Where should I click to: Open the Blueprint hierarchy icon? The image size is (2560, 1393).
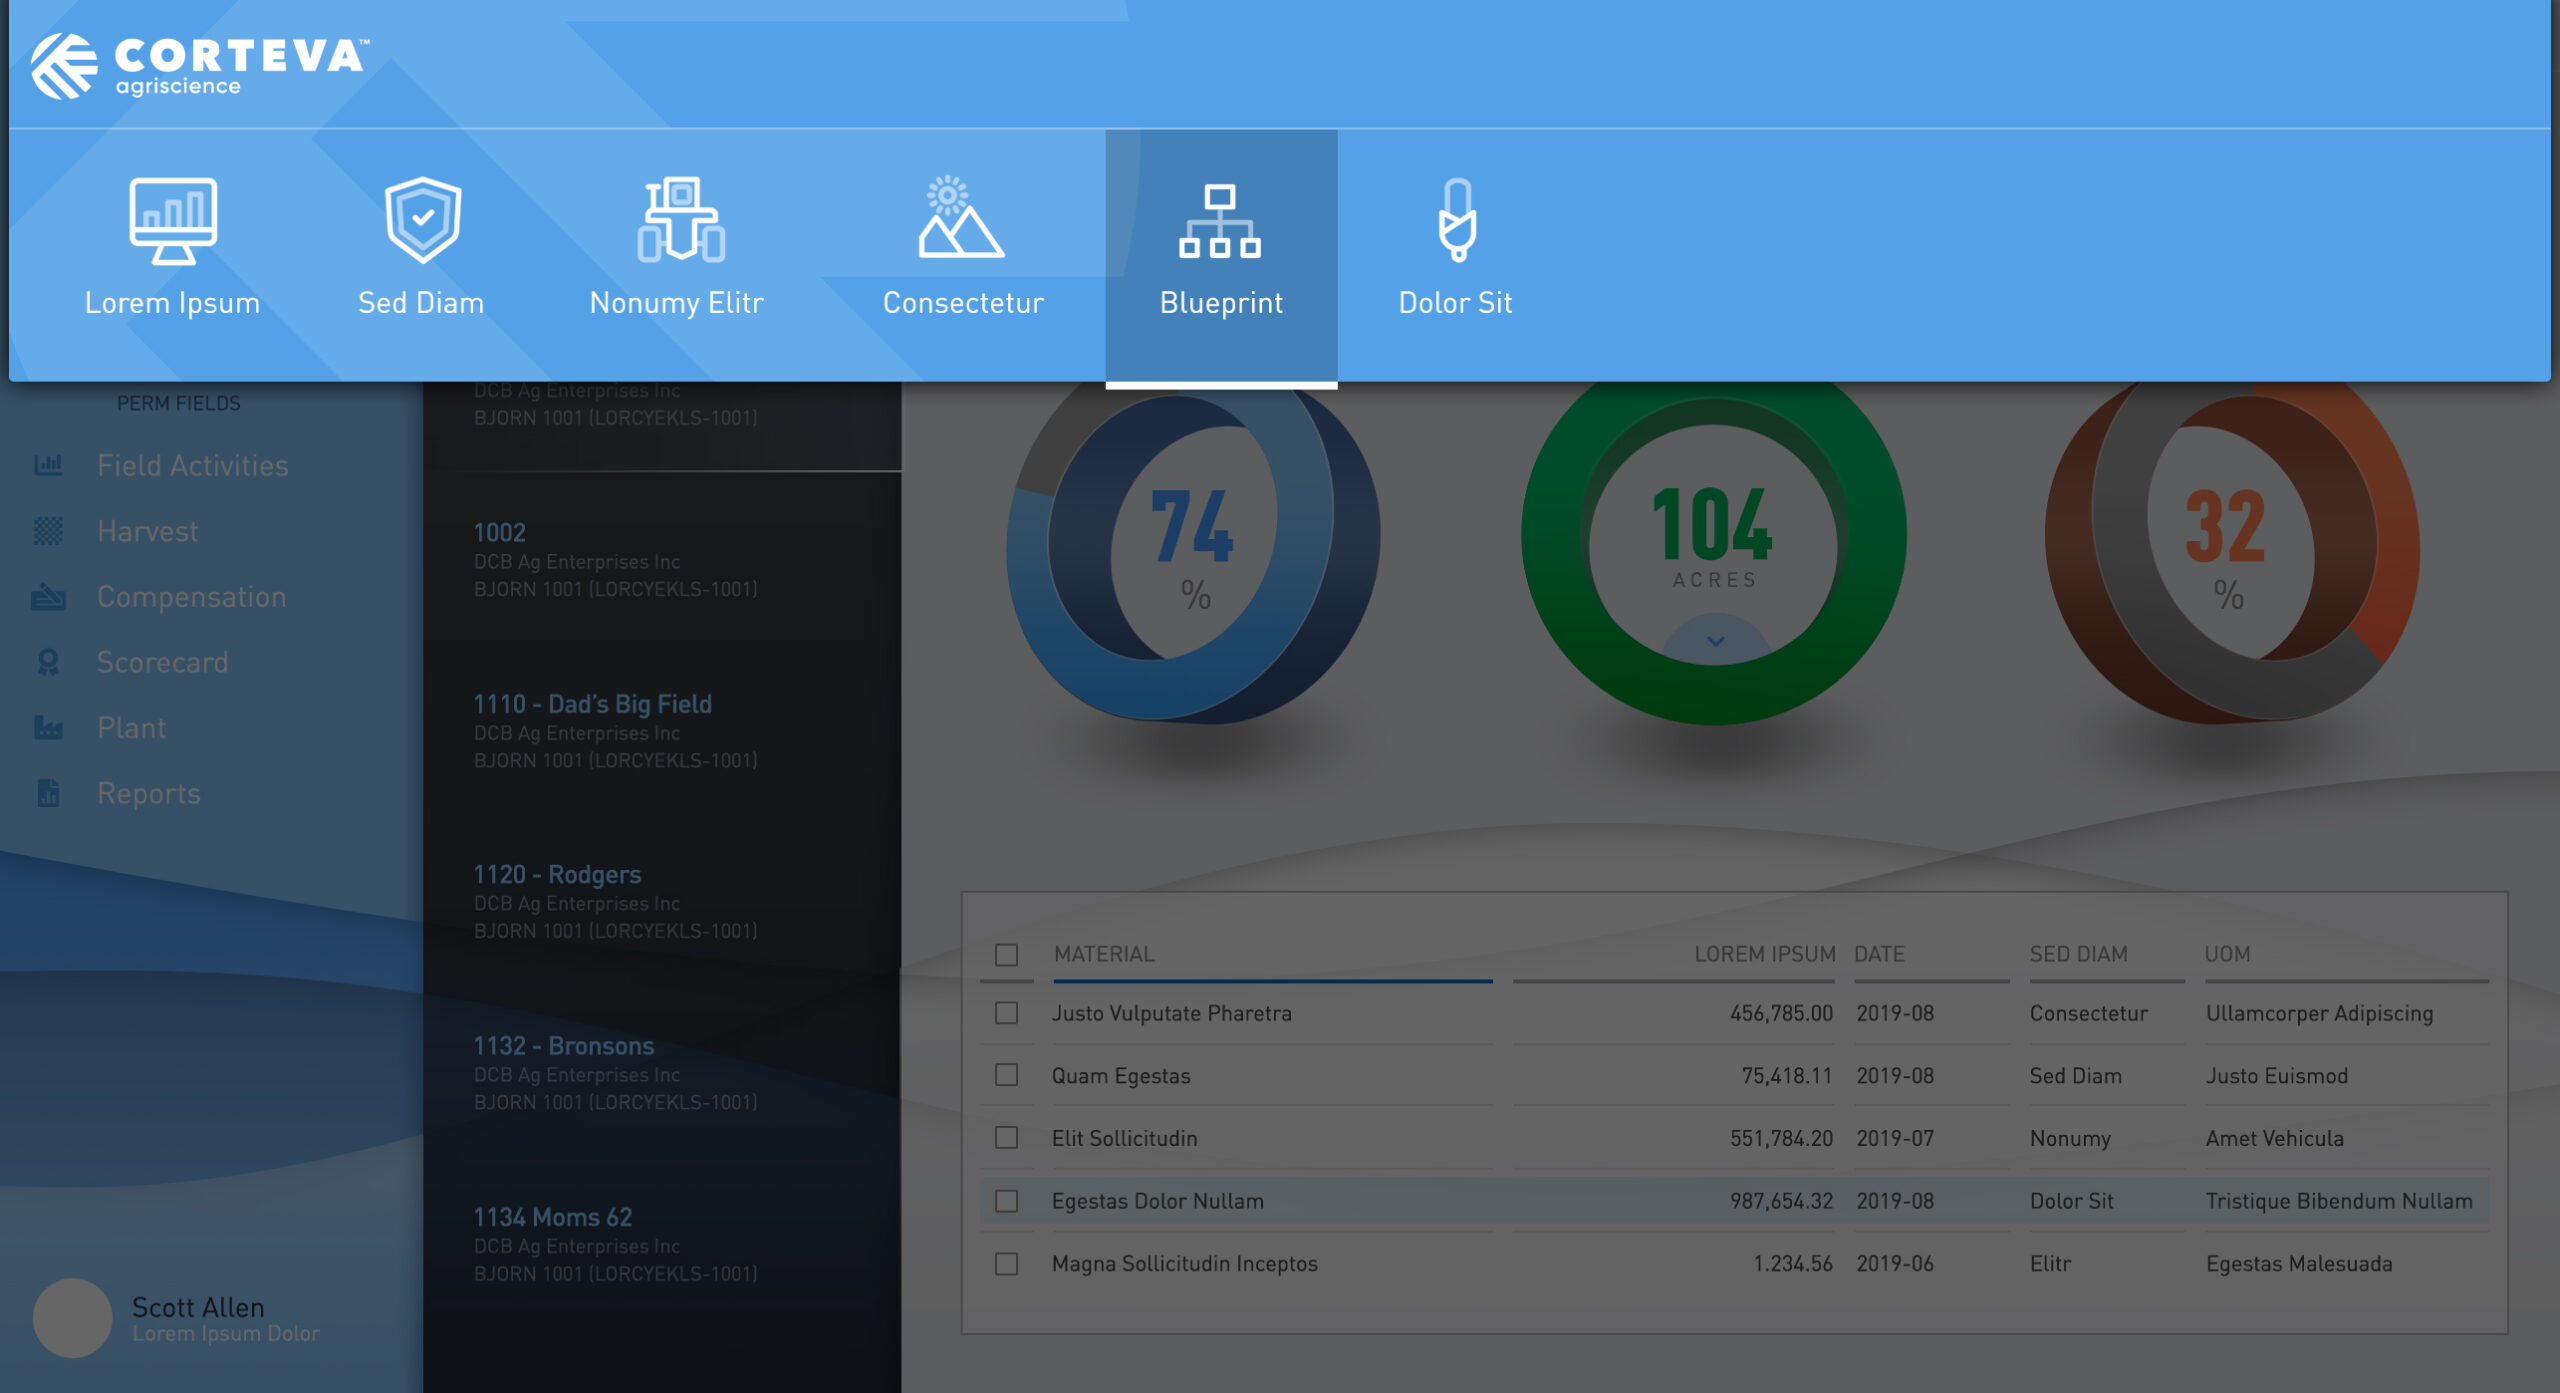[x=1220, y=221]
